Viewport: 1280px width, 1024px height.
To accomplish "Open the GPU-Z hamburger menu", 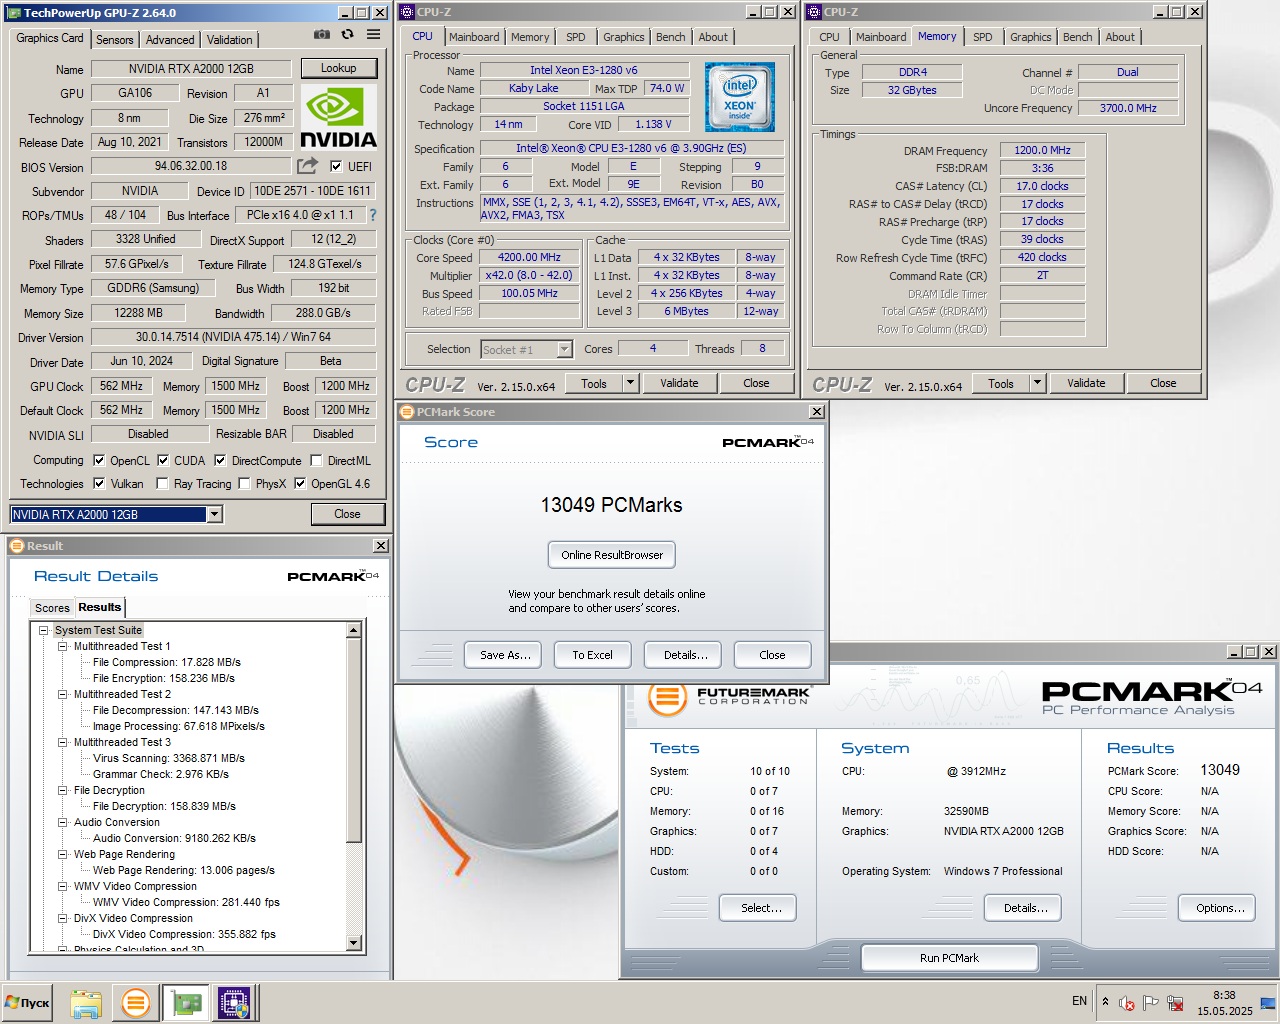I will click(373, 34).
